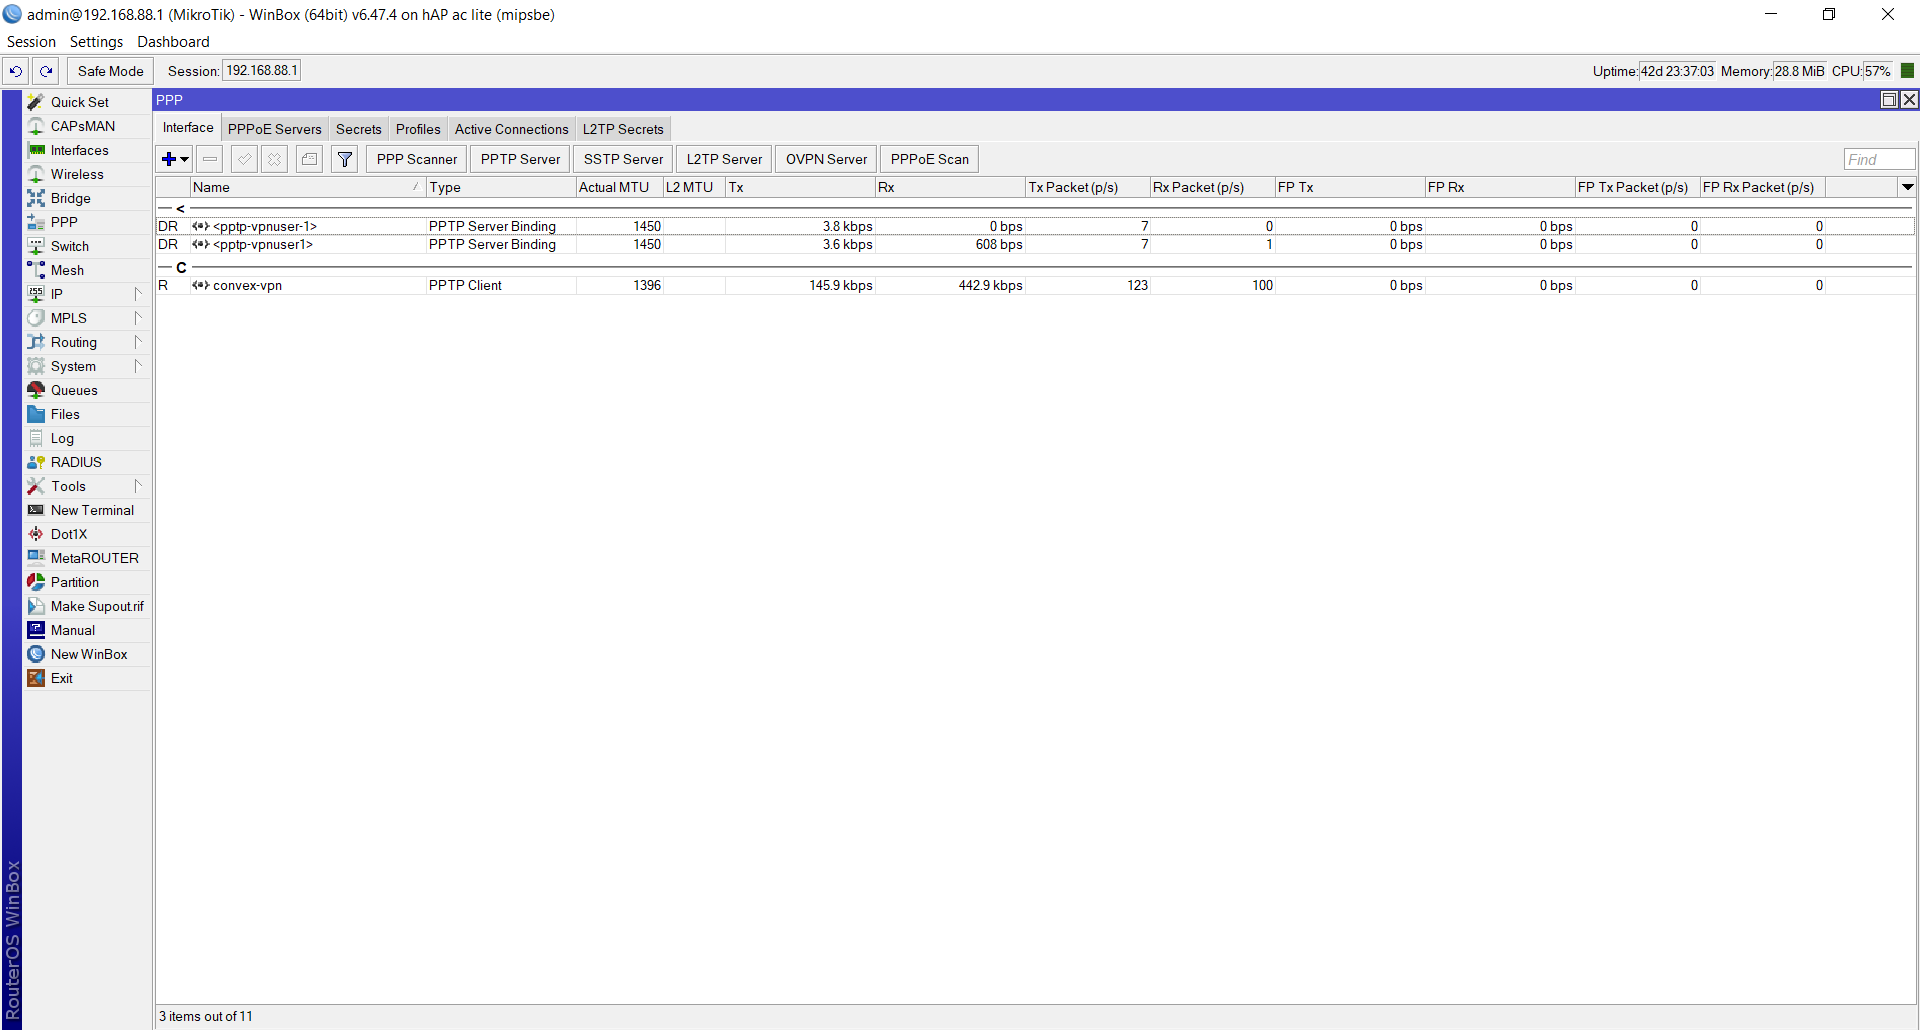Viewport: 1920px width, 1030px height.
Task: Expand the Routing submenu arrow
Action: click(138, 342)
